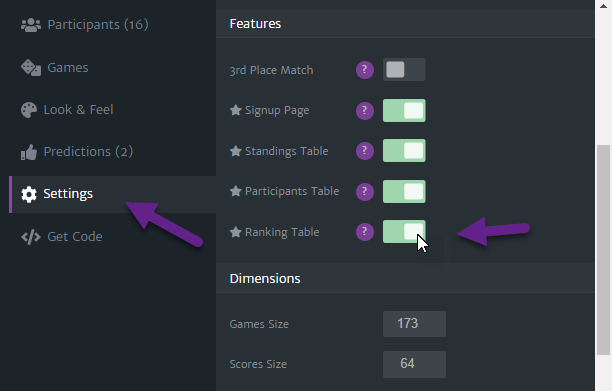This screenshot has height=391, width=612.
Task: Disable the Signup Page toggle
Action: pos(404,110)
